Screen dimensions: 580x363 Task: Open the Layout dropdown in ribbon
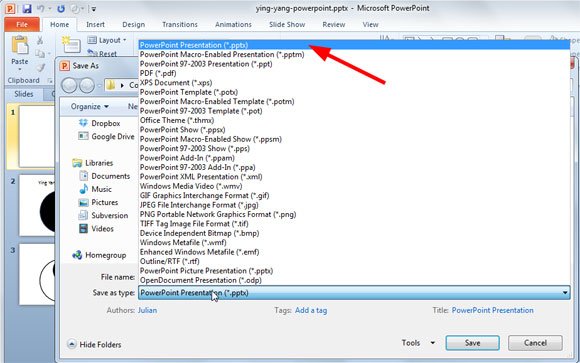[107, 40]
